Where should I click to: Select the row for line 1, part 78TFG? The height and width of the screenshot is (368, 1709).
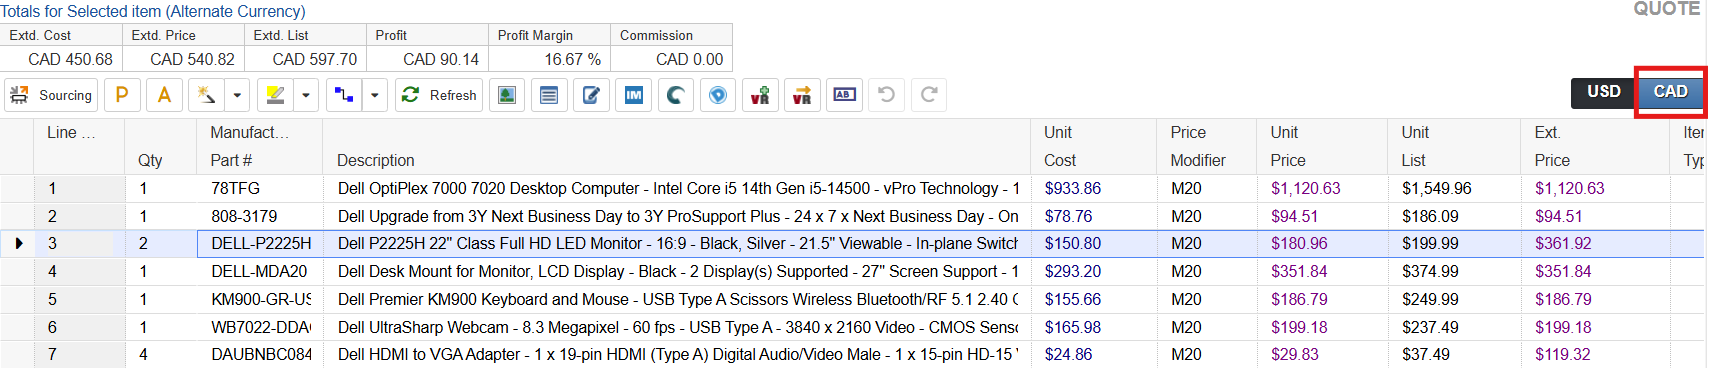(852, 188)
